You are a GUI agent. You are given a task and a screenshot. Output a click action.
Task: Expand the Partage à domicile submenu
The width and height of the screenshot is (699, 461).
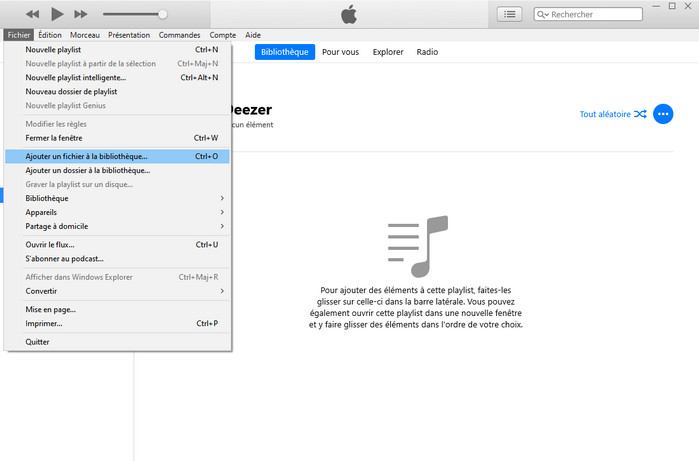pos(117,226)
